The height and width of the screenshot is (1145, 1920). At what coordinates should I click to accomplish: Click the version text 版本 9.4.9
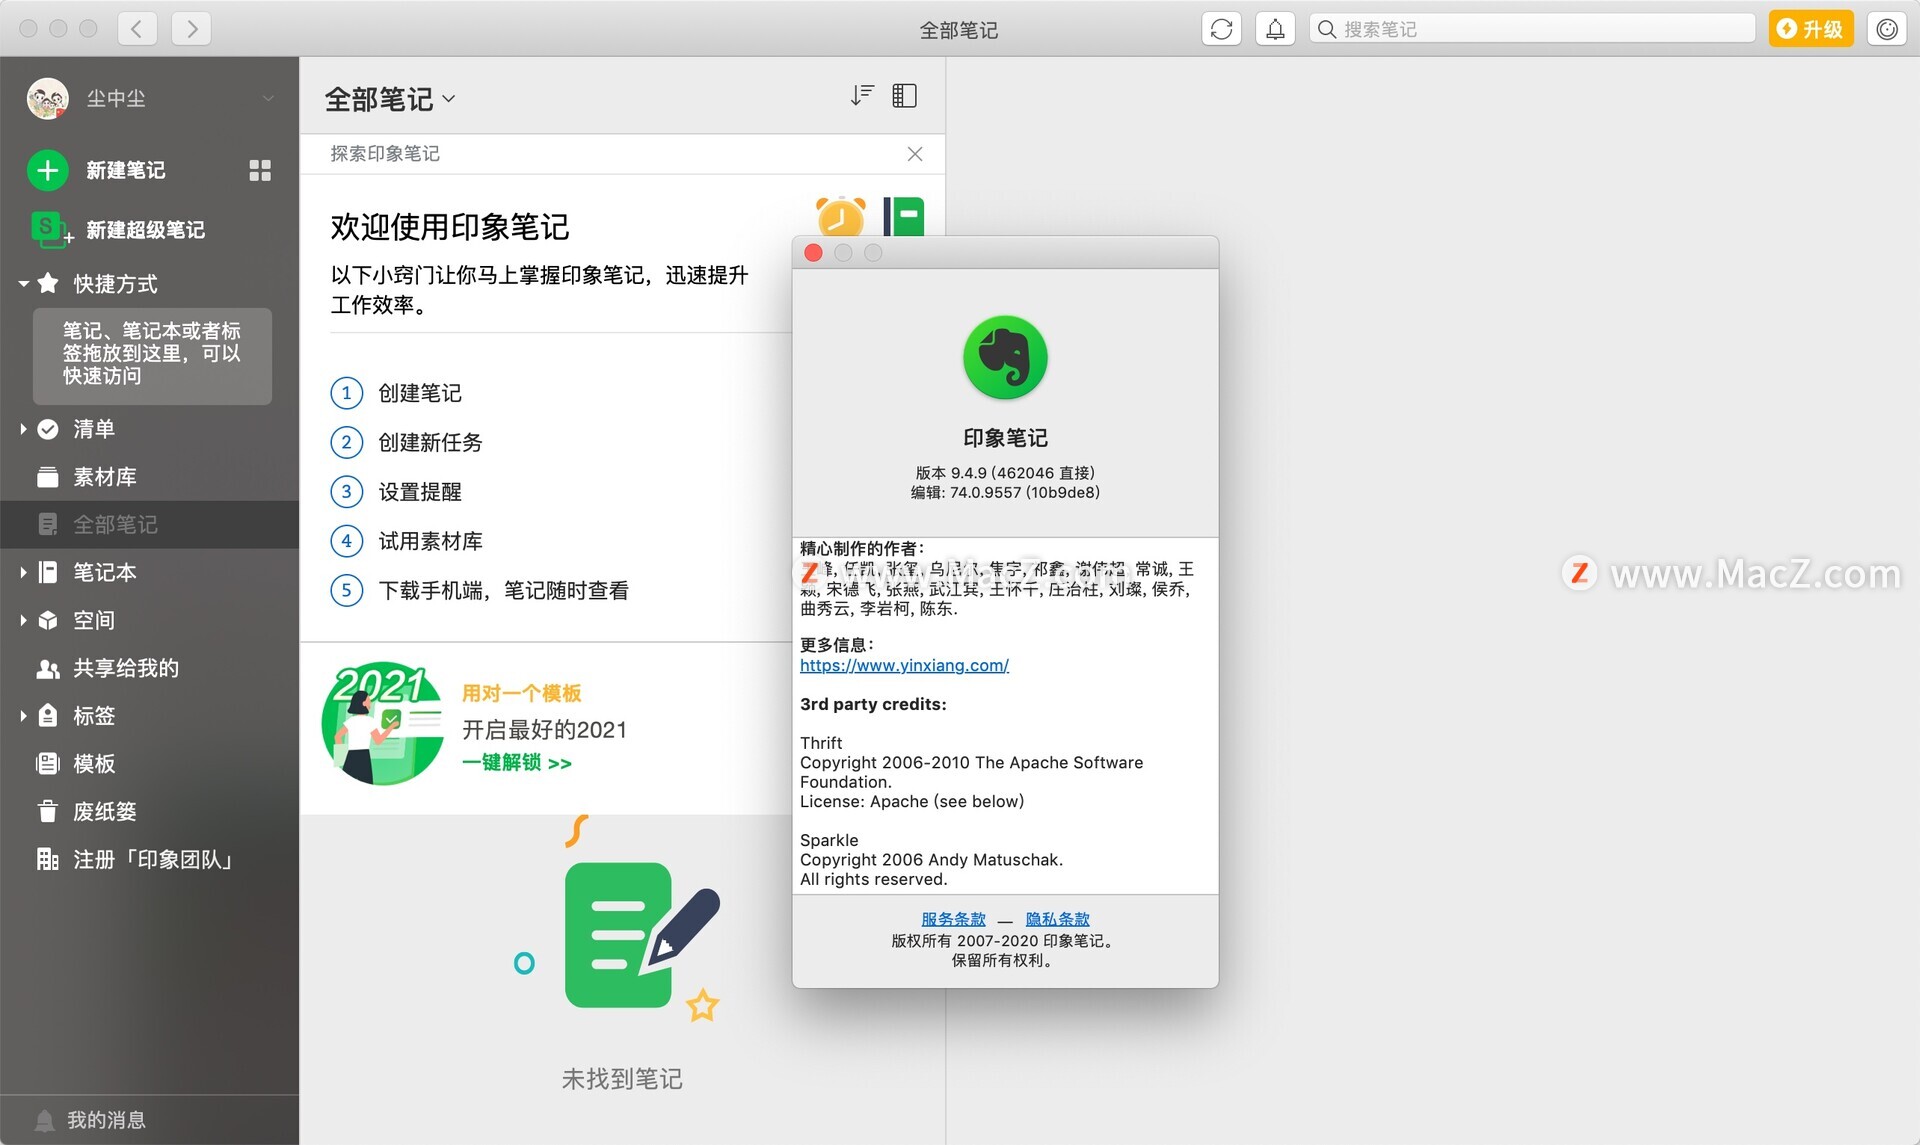click(x=1005, y=473)
